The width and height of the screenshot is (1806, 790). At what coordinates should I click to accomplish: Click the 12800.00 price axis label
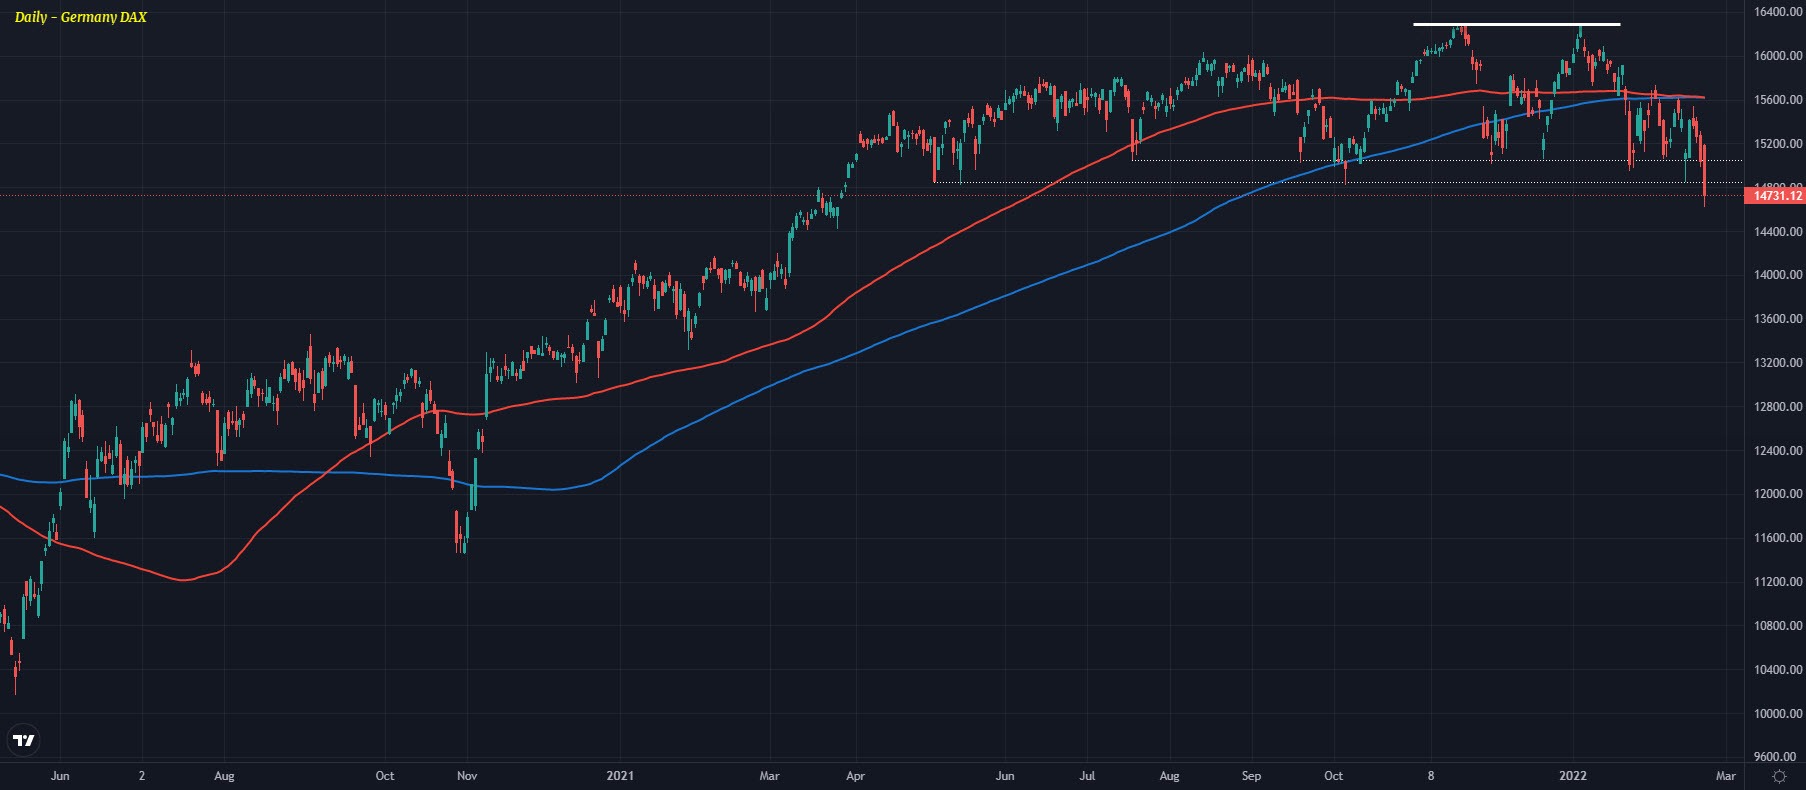1778,407
